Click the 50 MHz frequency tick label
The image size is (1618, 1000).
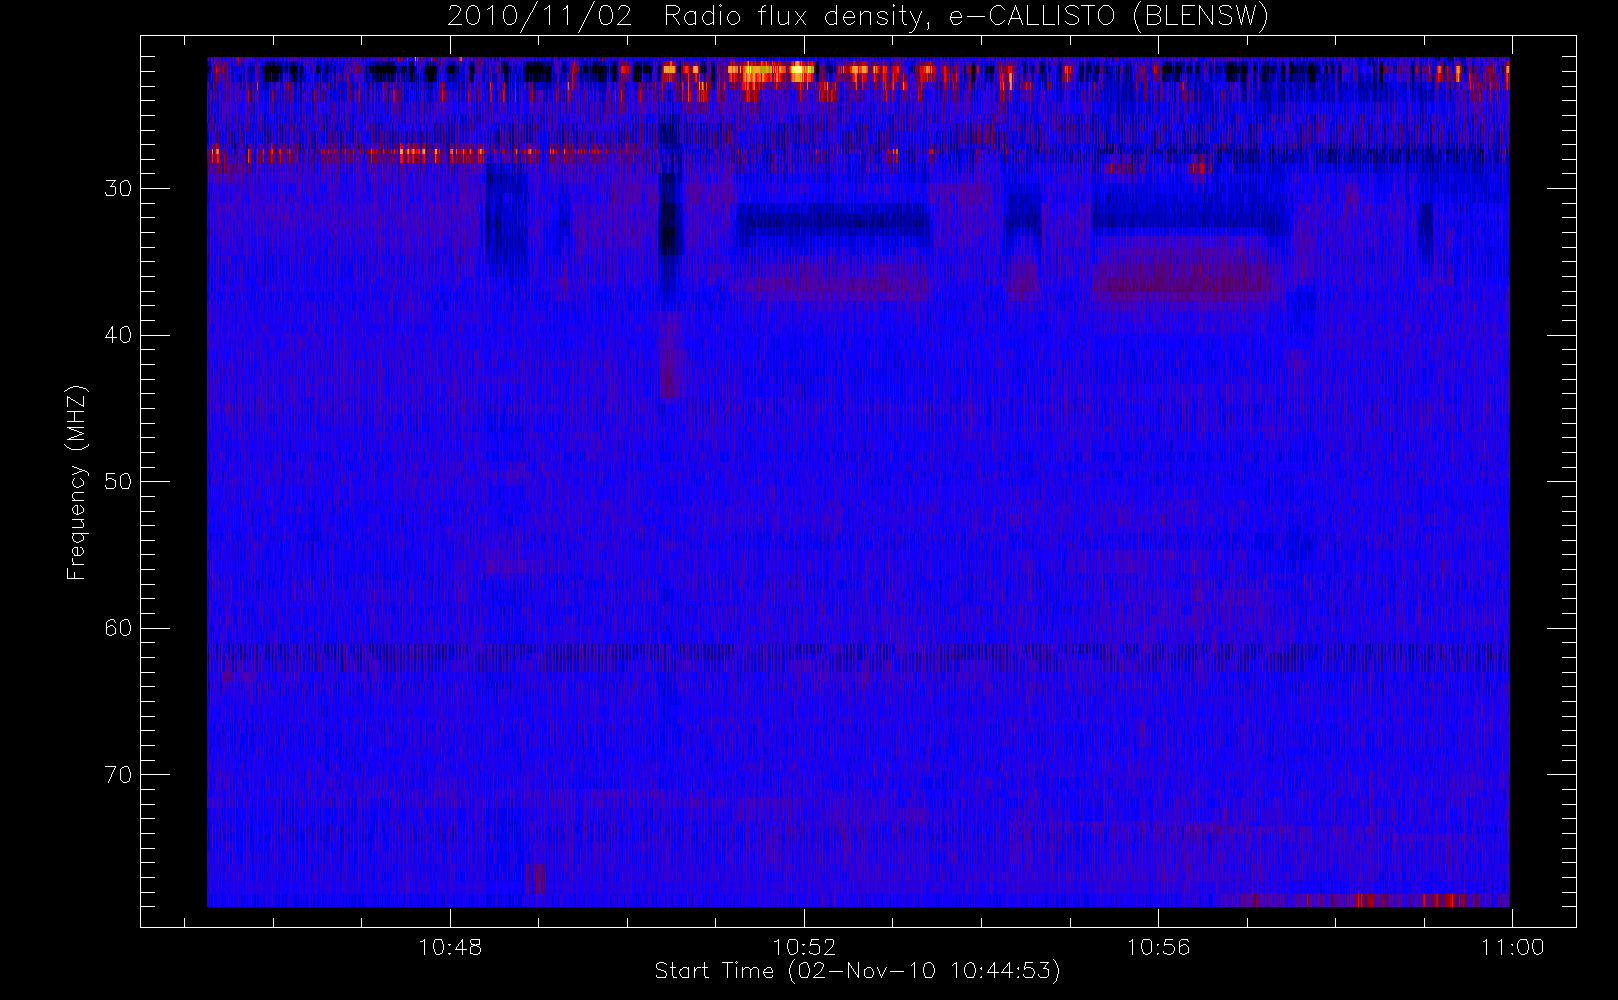click(x=118, y=481)
